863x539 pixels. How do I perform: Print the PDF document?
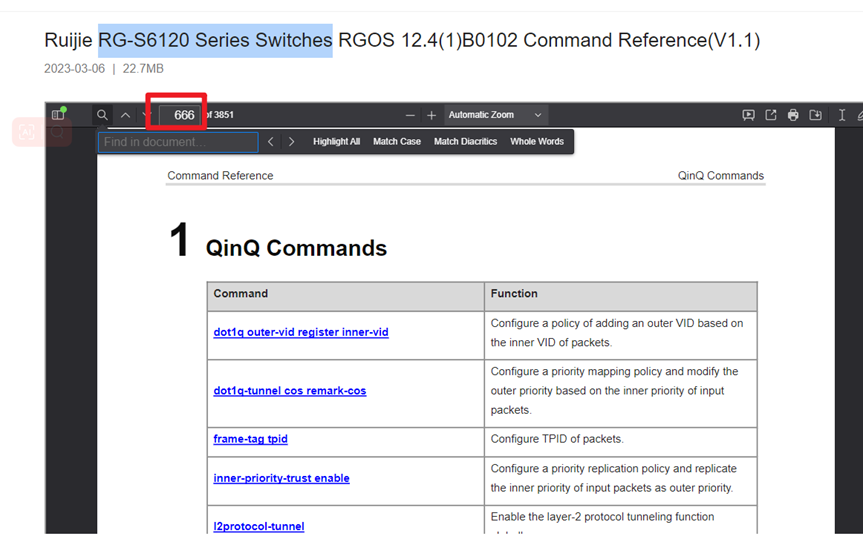click(793, 115)
